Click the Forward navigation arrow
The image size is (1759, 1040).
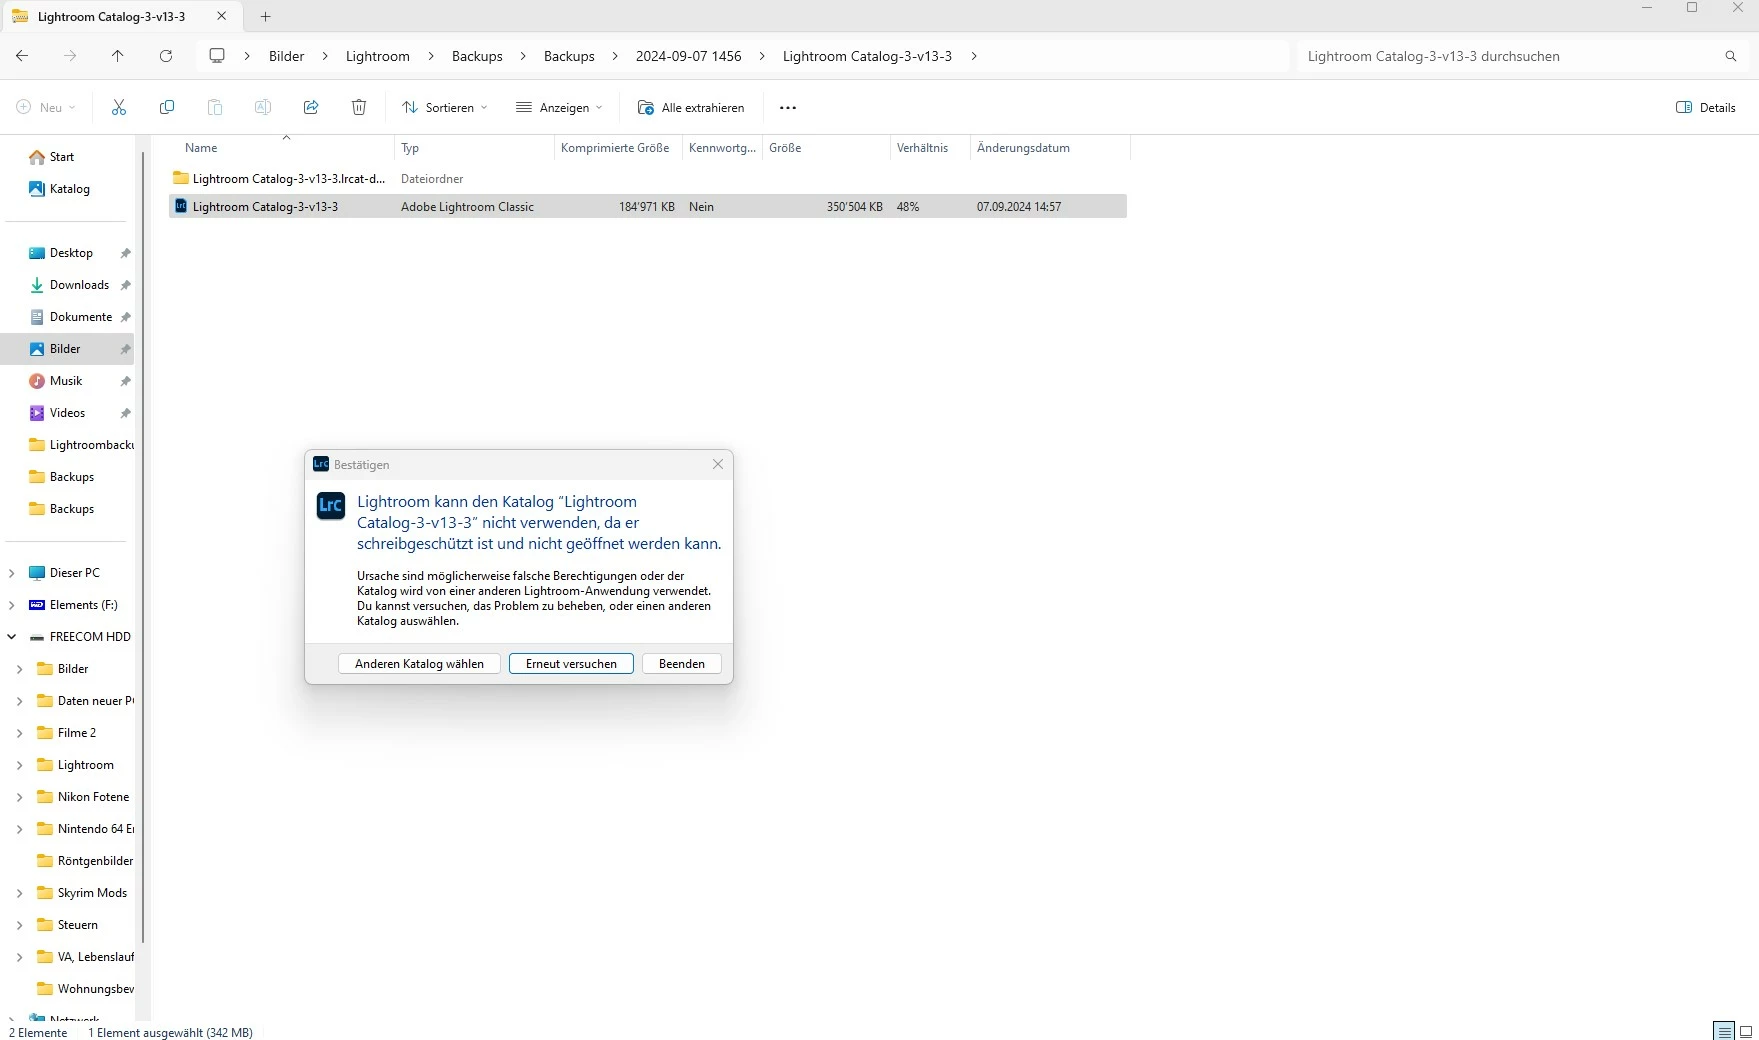[70, 56]
